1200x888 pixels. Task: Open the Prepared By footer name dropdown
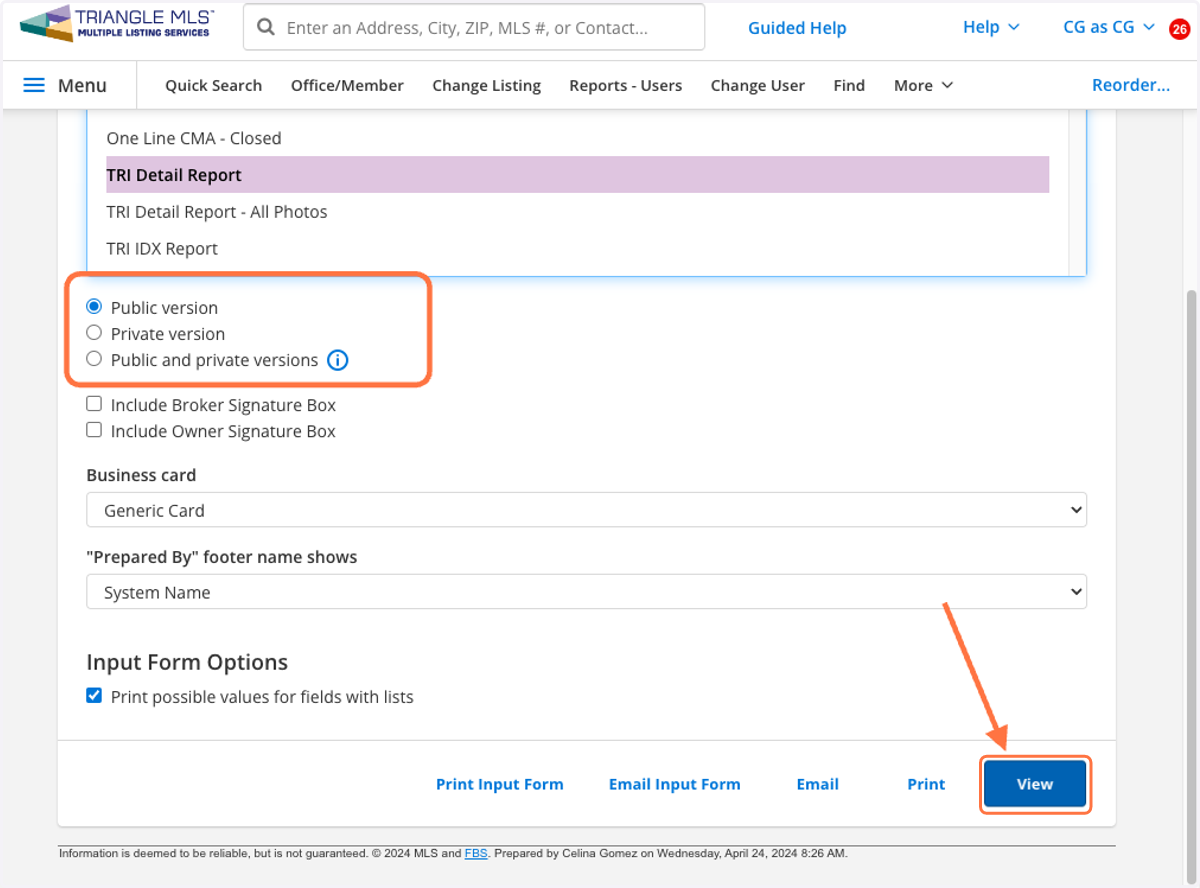point(586,592)
